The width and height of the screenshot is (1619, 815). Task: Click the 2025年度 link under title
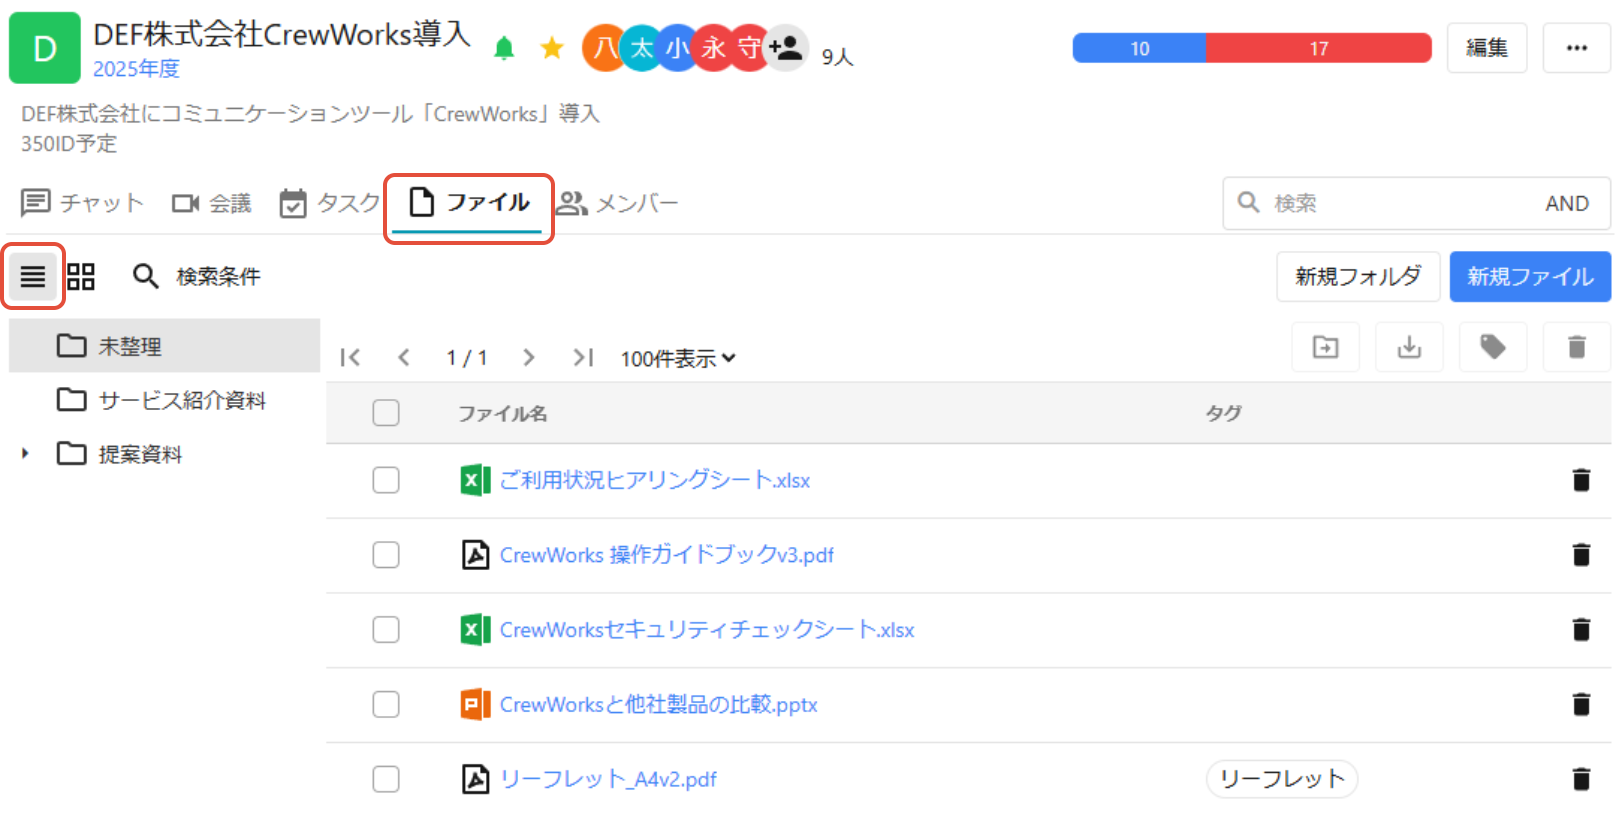(x=136, y=69)
